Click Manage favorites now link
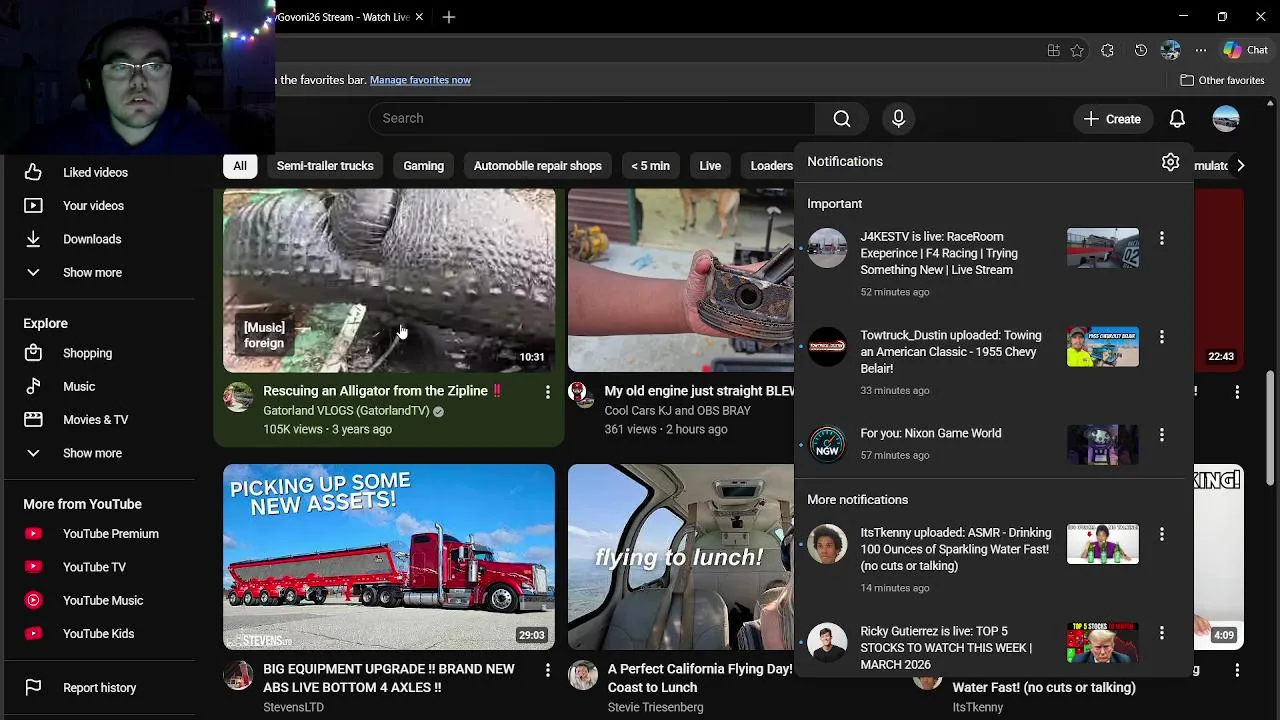Viewport: 1280px width, 720px height. (420, 80)
